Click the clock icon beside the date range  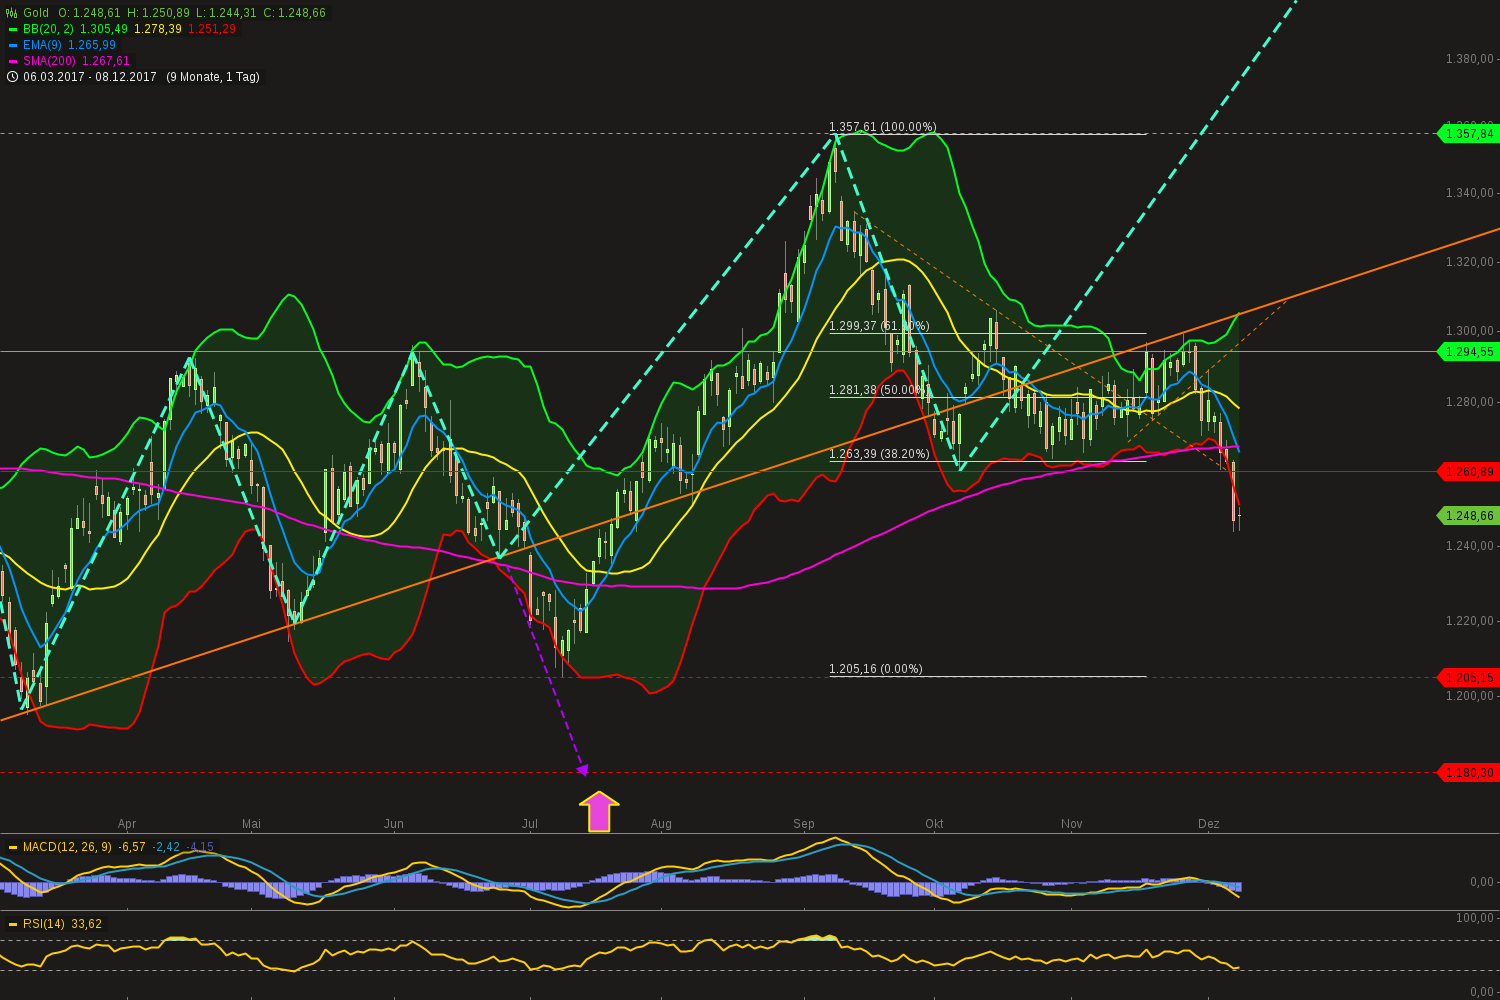point(12,77)
